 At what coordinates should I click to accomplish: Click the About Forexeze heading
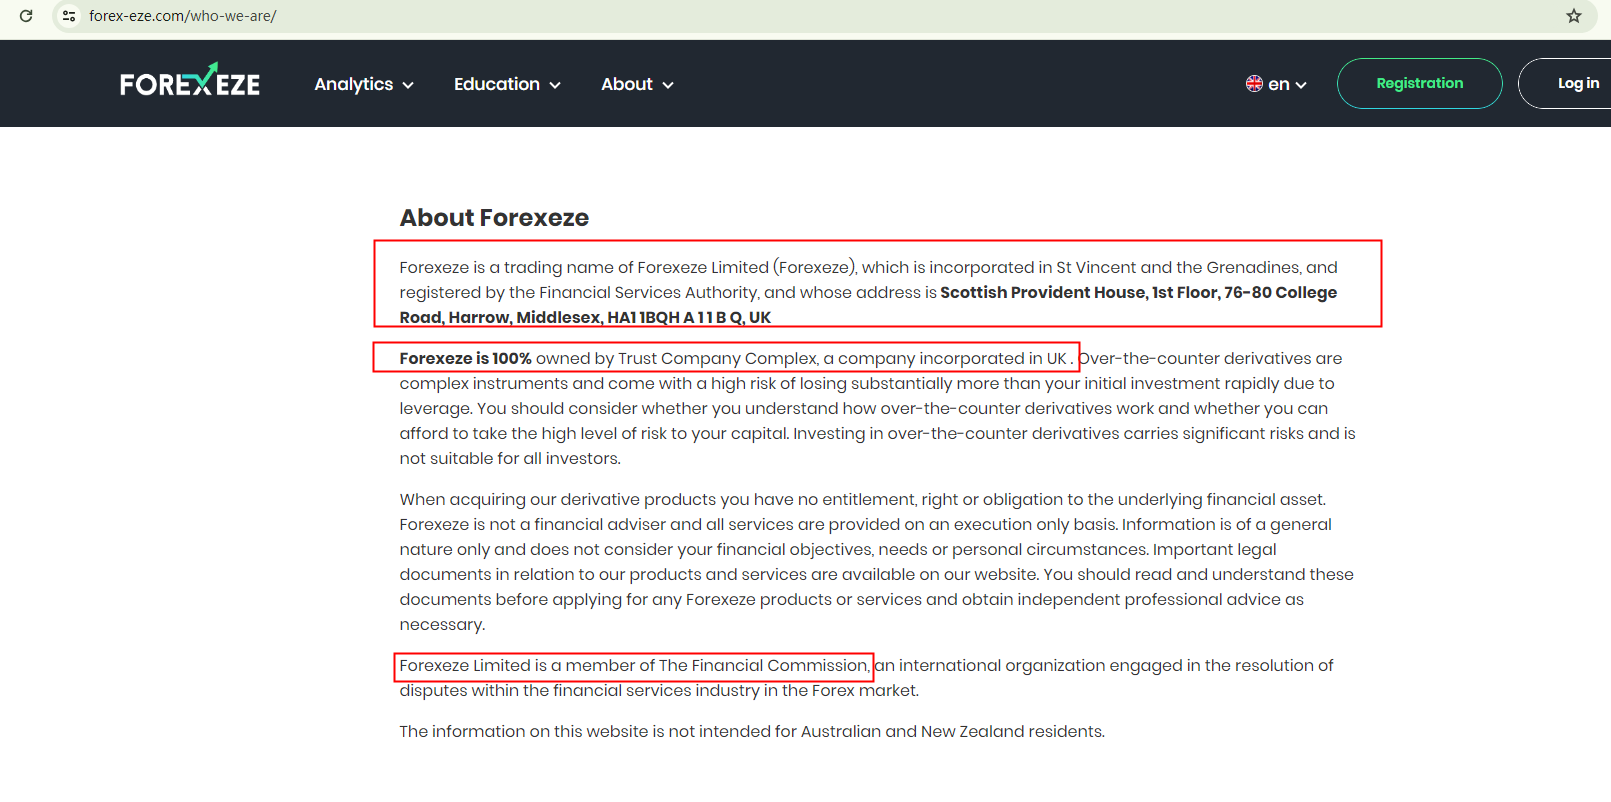point(494,218)
